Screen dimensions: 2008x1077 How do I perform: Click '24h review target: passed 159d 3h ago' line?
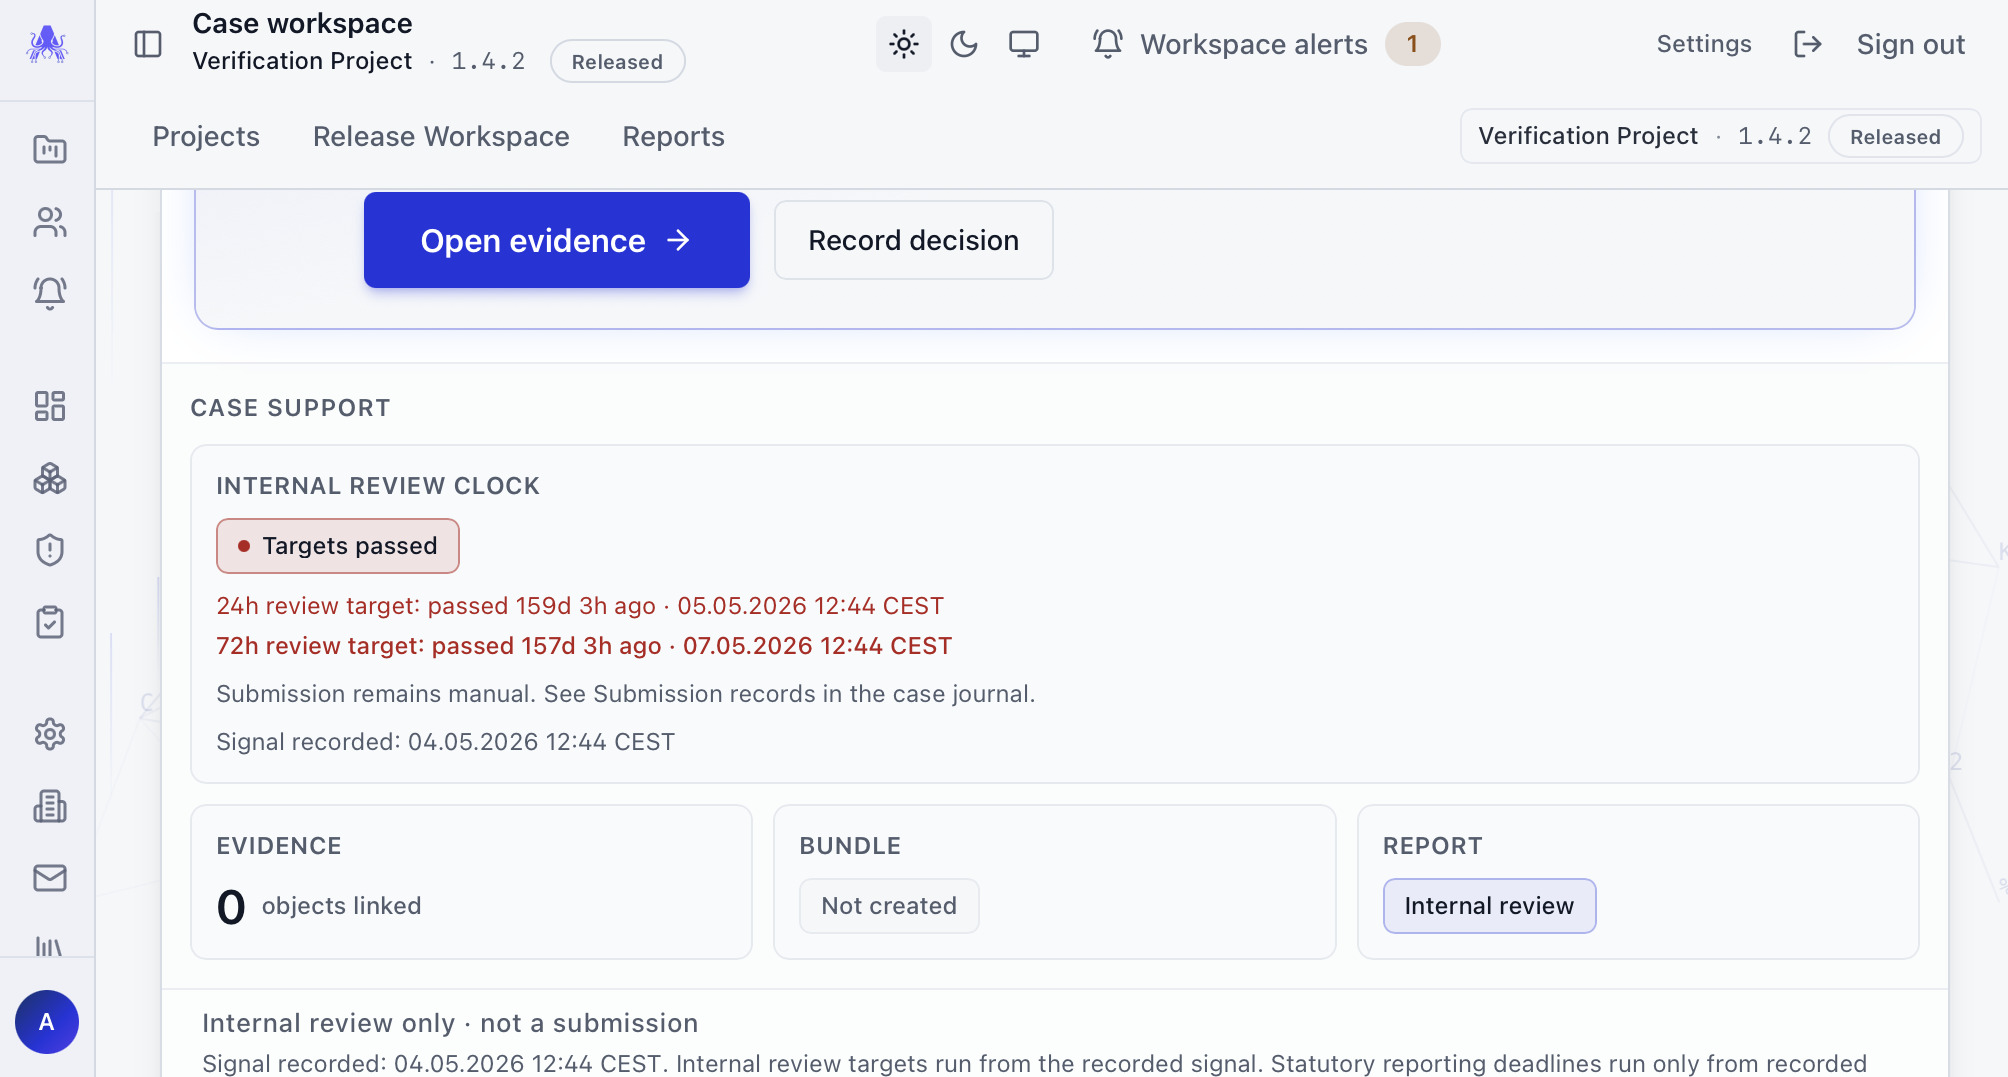[x=580, y=606]
